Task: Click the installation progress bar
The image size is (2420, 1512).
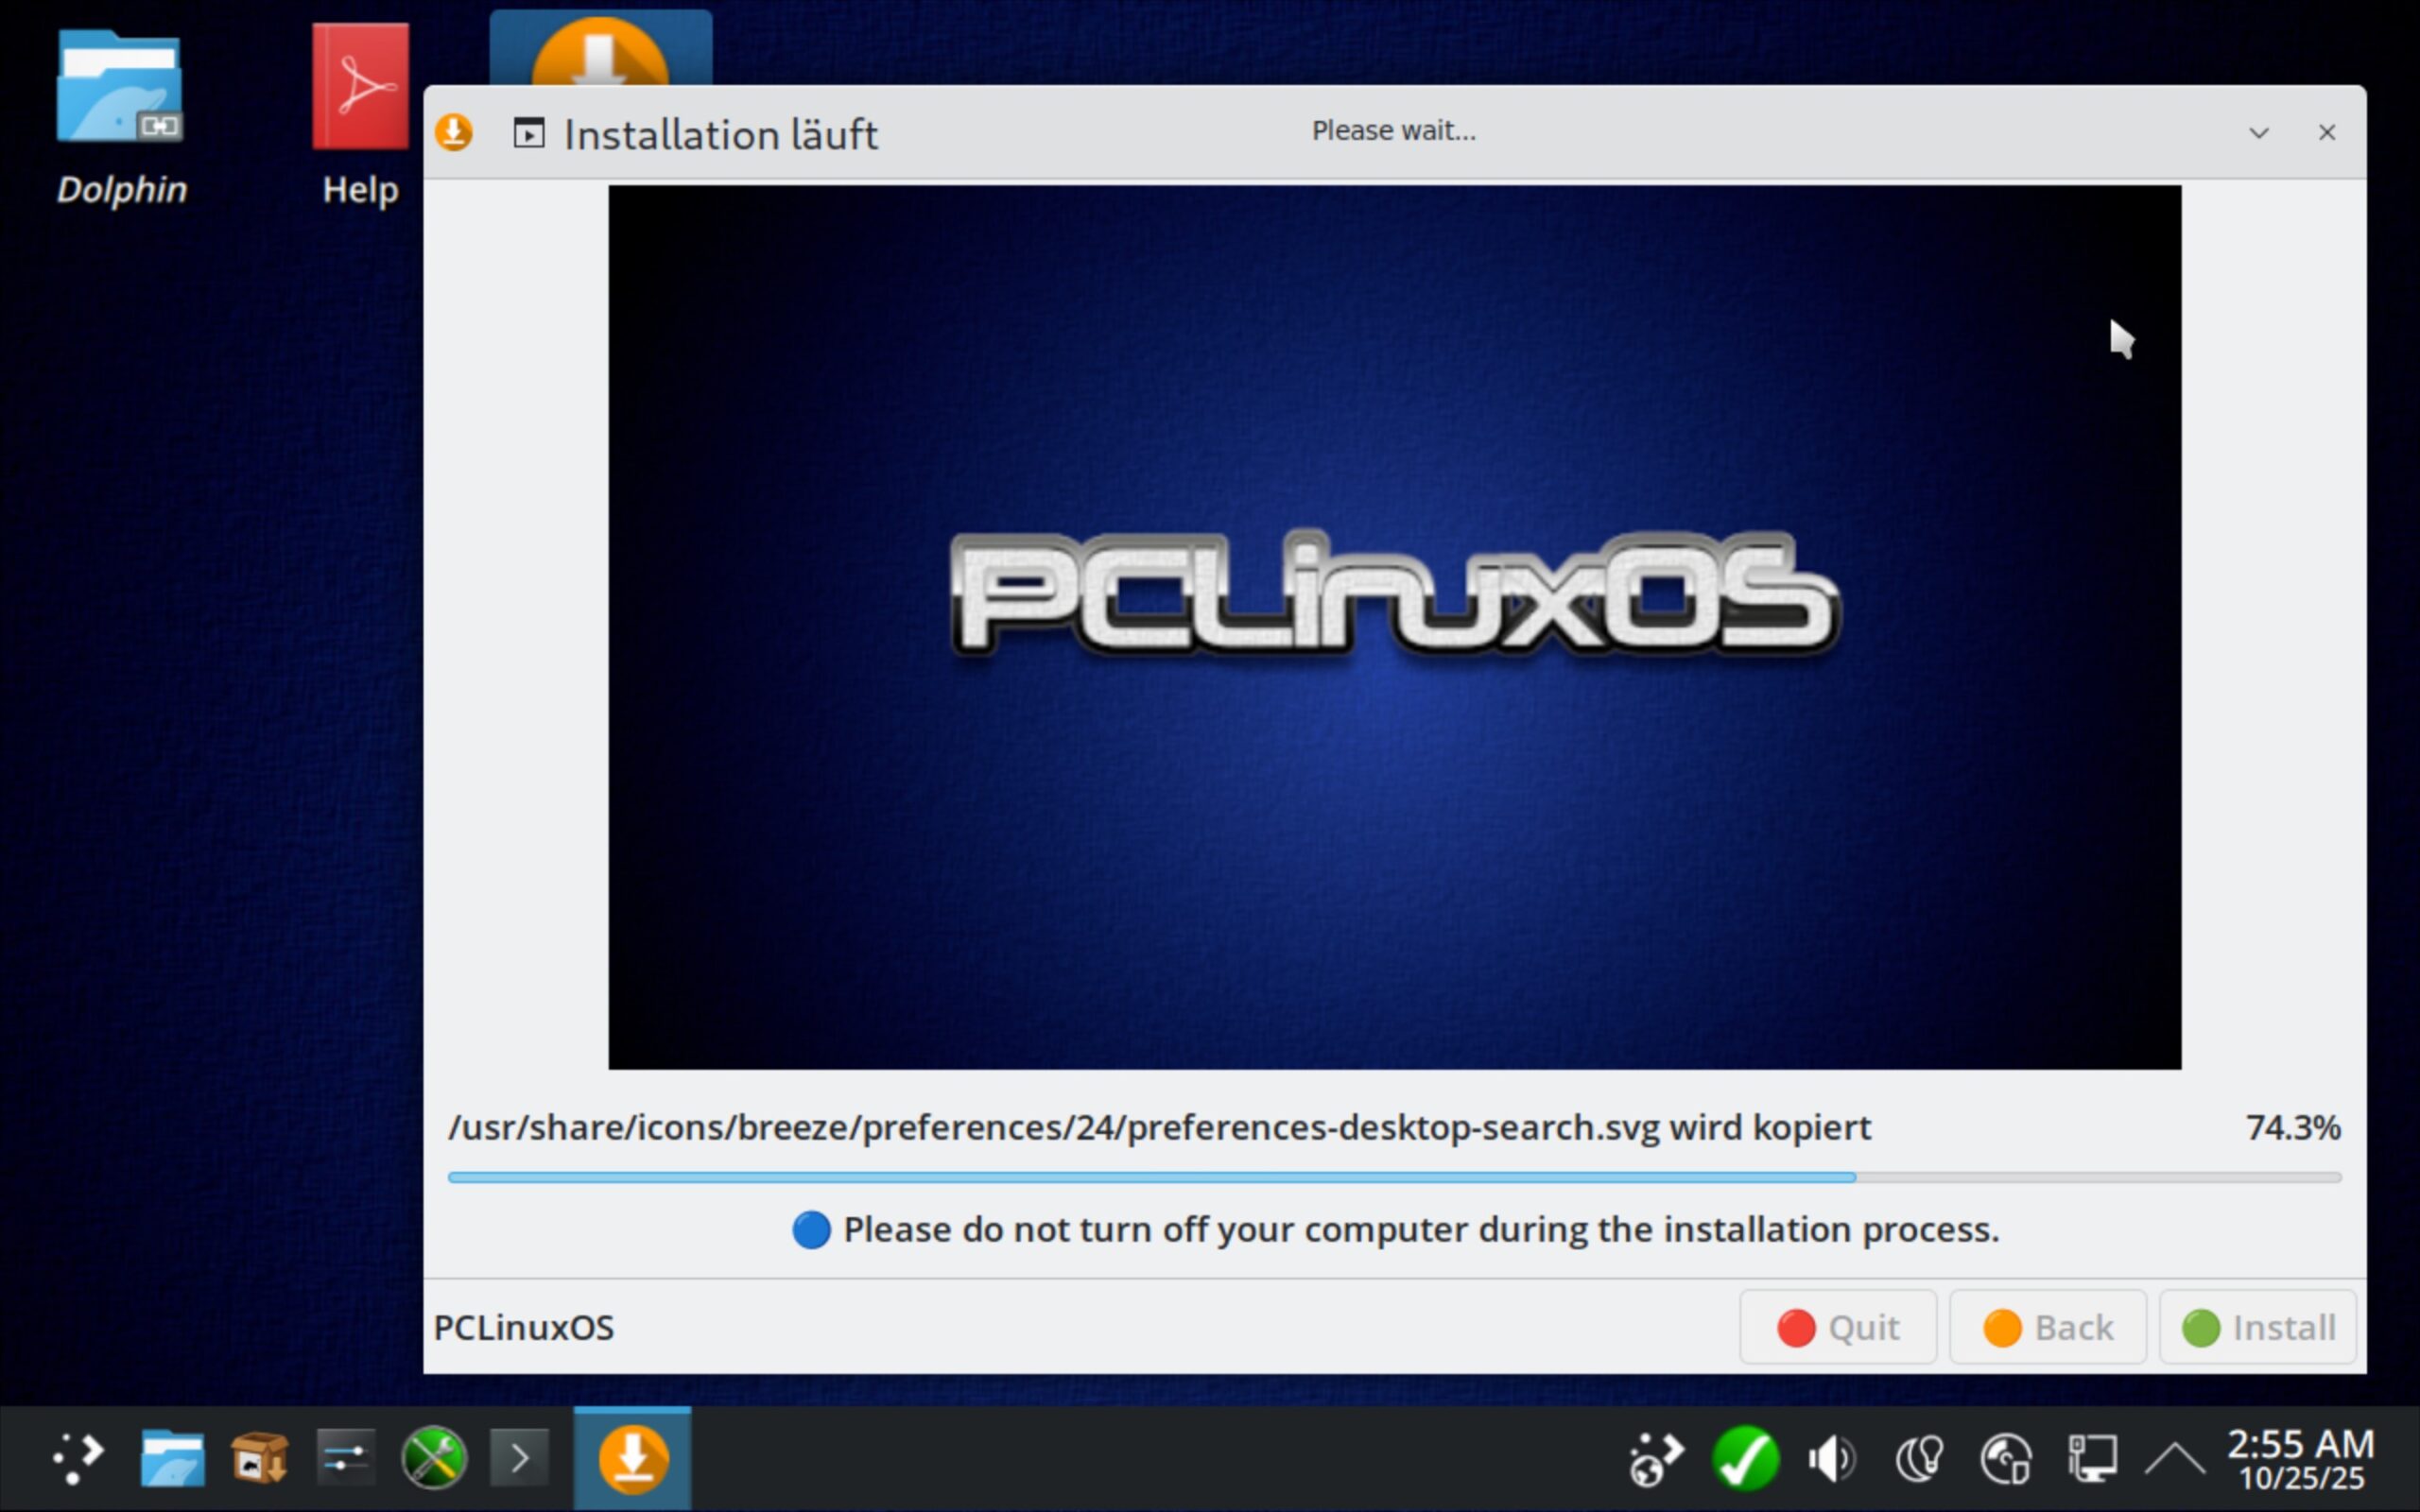Action: pos(1394,1177)
